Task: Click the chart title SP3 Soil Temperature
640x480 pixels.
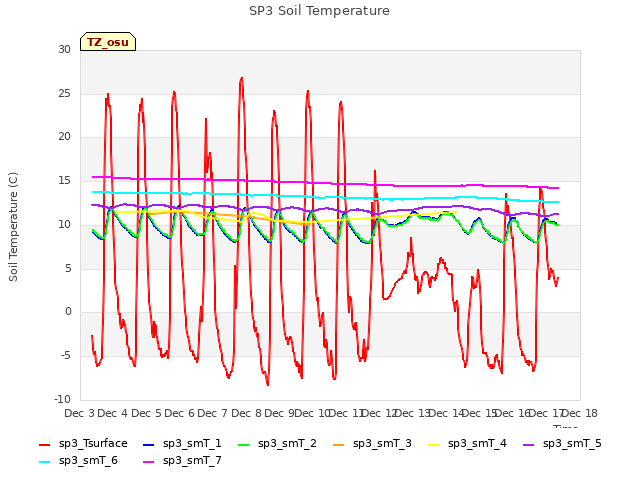Action: [x=319, y=11]
